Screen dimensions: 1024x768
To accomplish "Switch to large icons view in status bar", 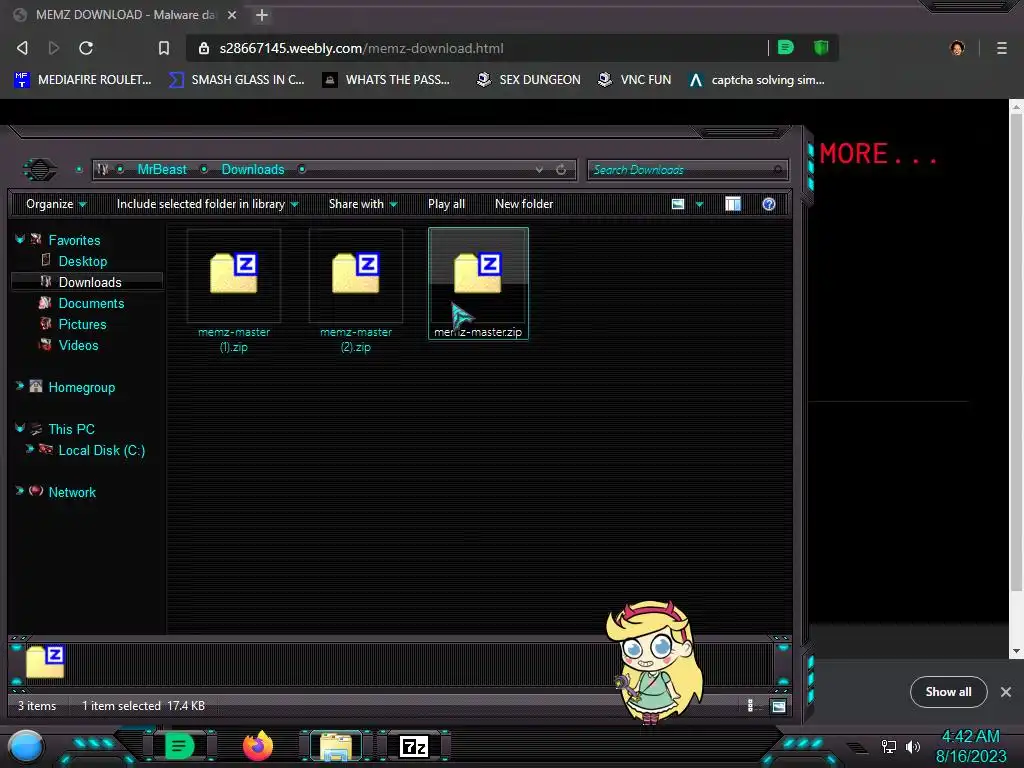I will [x=778, y=706].
